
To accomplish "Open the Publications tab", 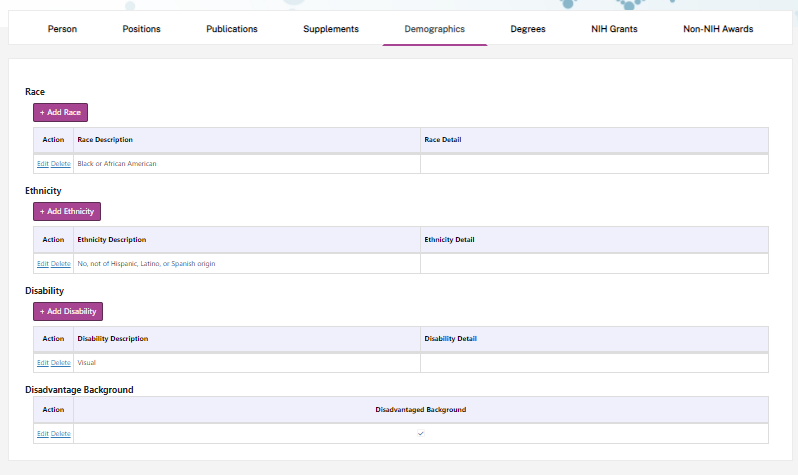I will [232, 29].
